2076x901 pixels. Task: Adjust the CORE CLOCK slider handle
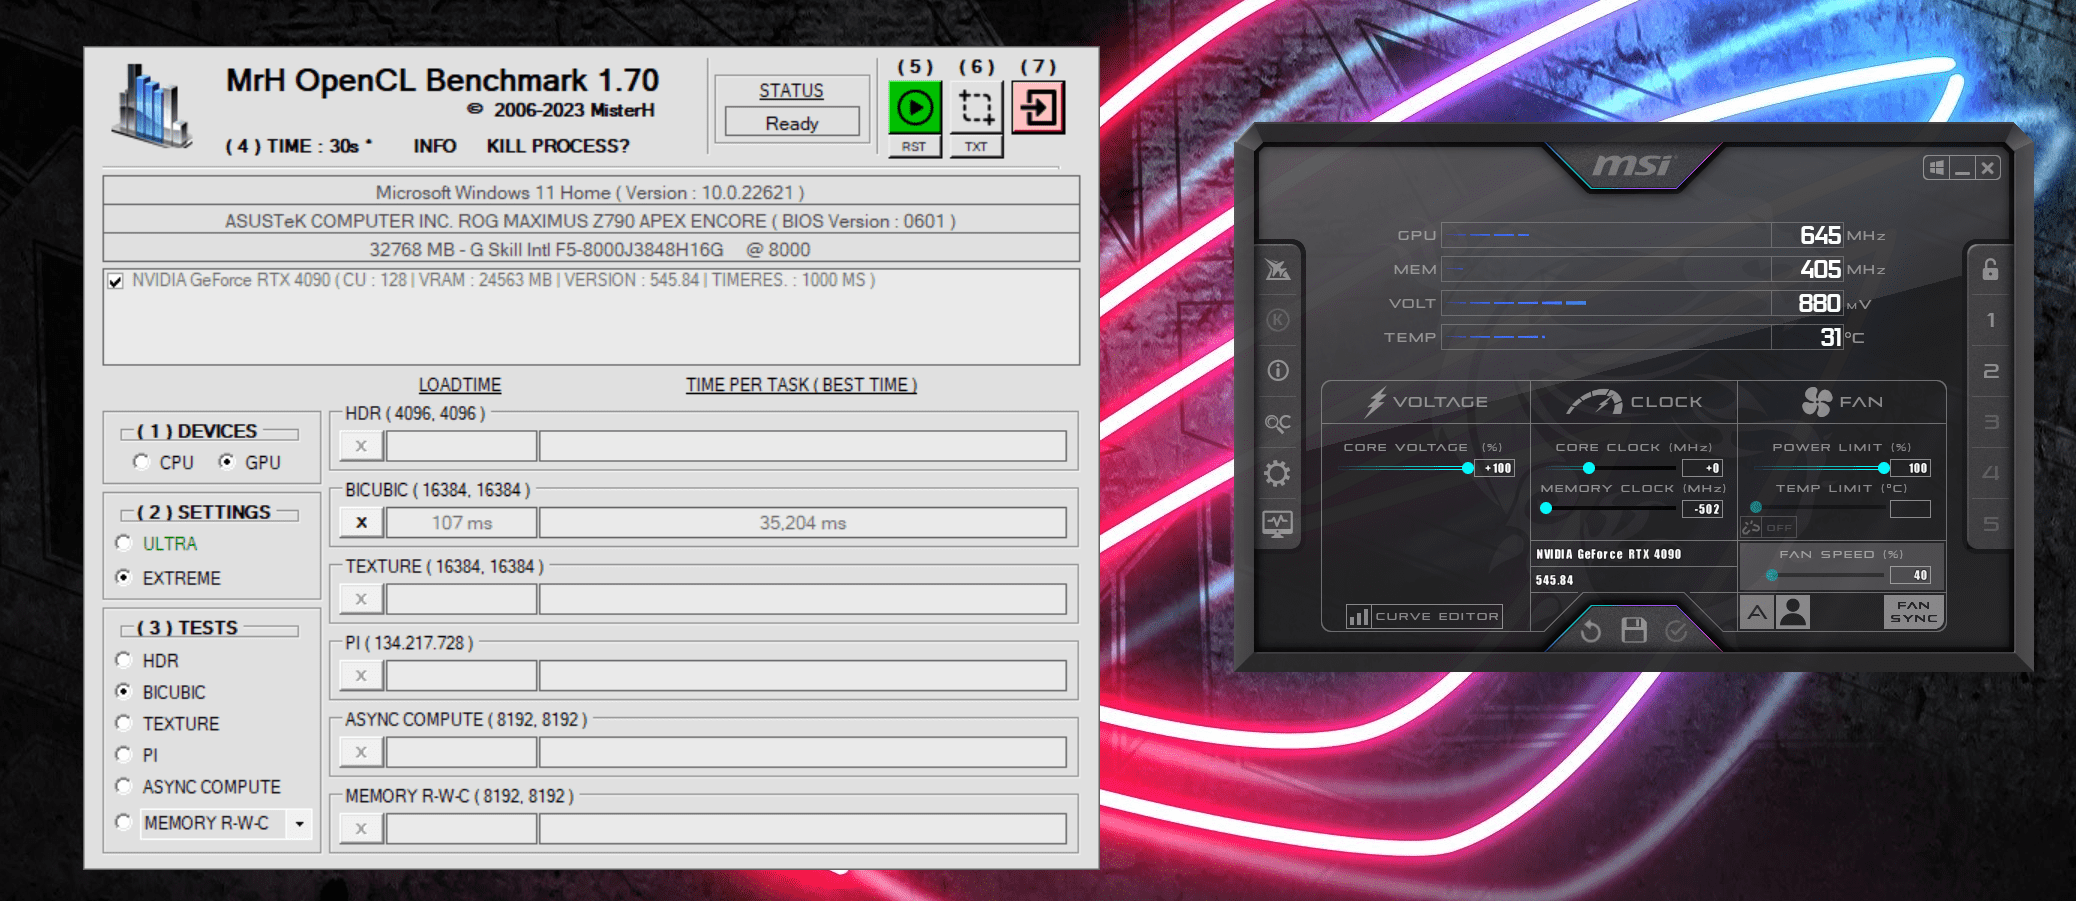1589,468
